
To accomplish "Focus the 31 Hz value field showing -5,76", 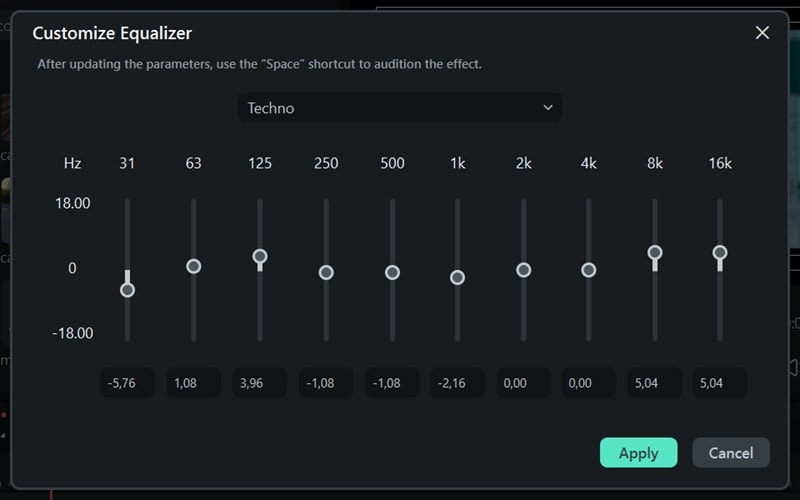I will point(127,382).
